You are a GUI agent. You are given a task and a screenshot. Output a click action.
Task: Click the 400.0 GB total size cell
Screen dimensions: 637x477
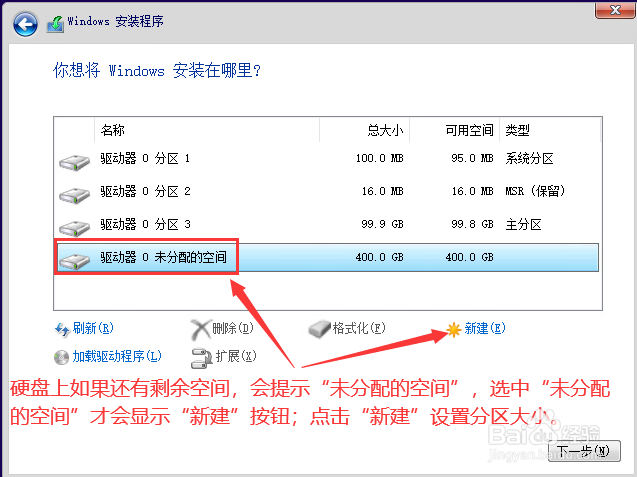(x=380, y=257)
